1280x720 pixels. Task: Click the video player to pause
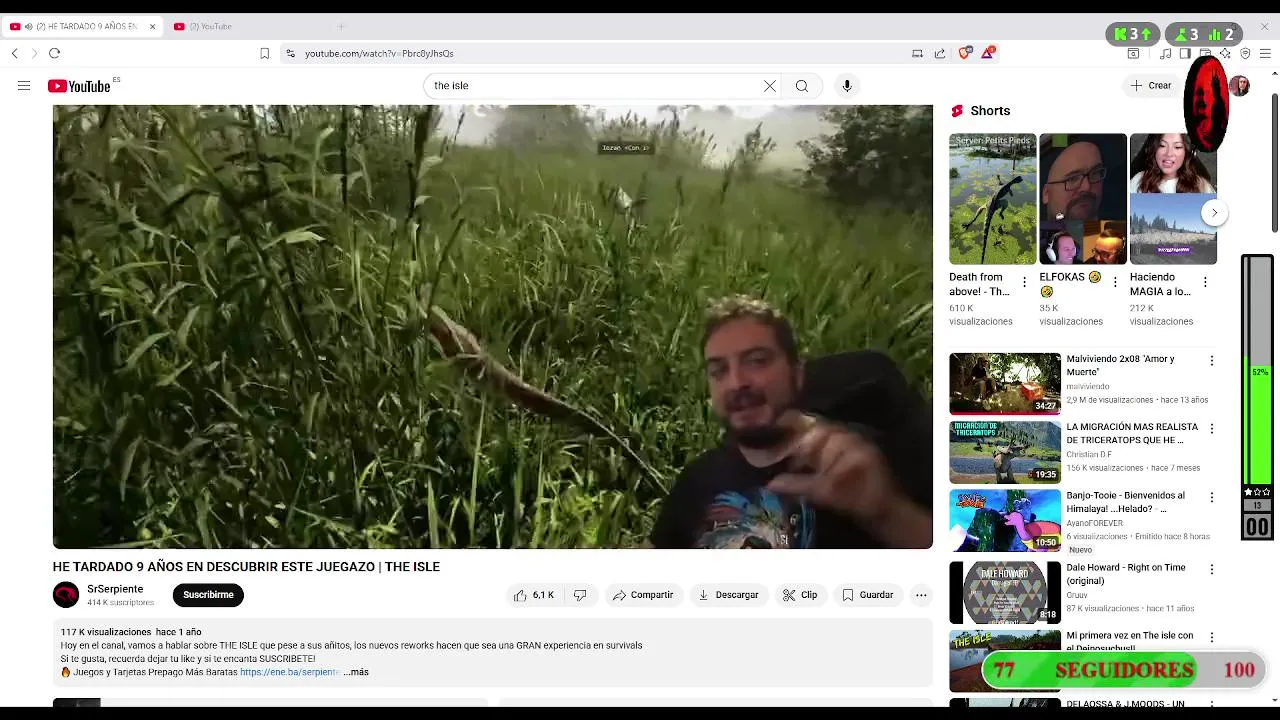coord(493,327)
